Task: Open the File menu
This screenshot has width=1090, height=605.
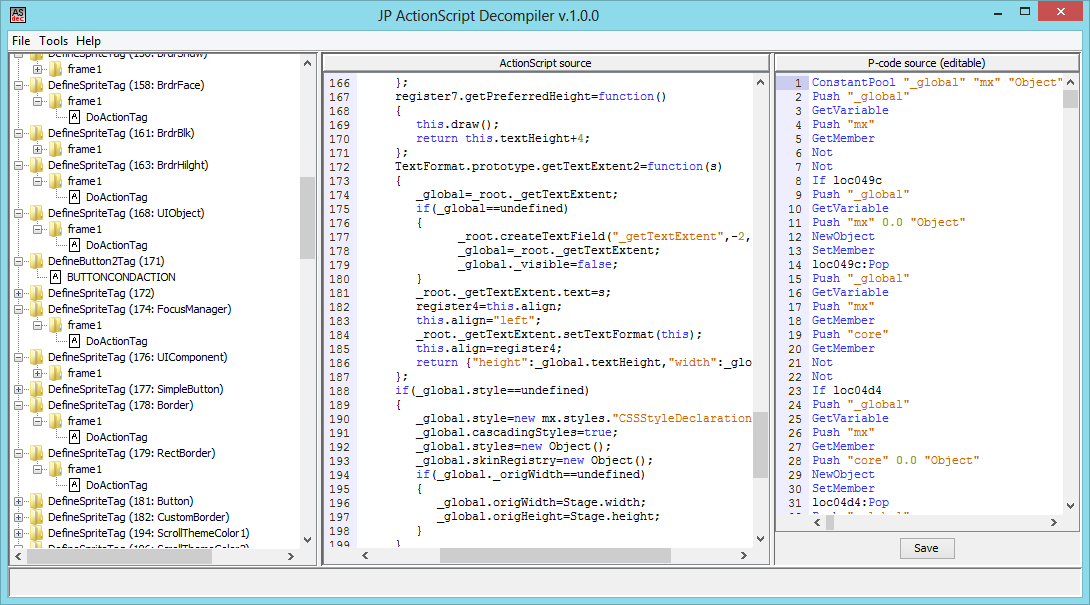Action: 21,41
